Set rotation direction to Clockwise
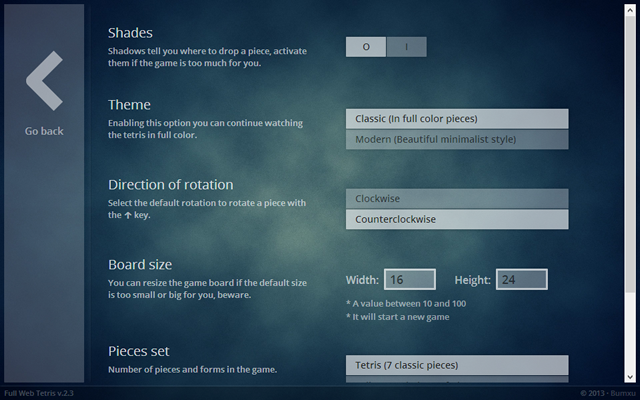Screen dimensions: 640x400 click(x=456, y=199)
